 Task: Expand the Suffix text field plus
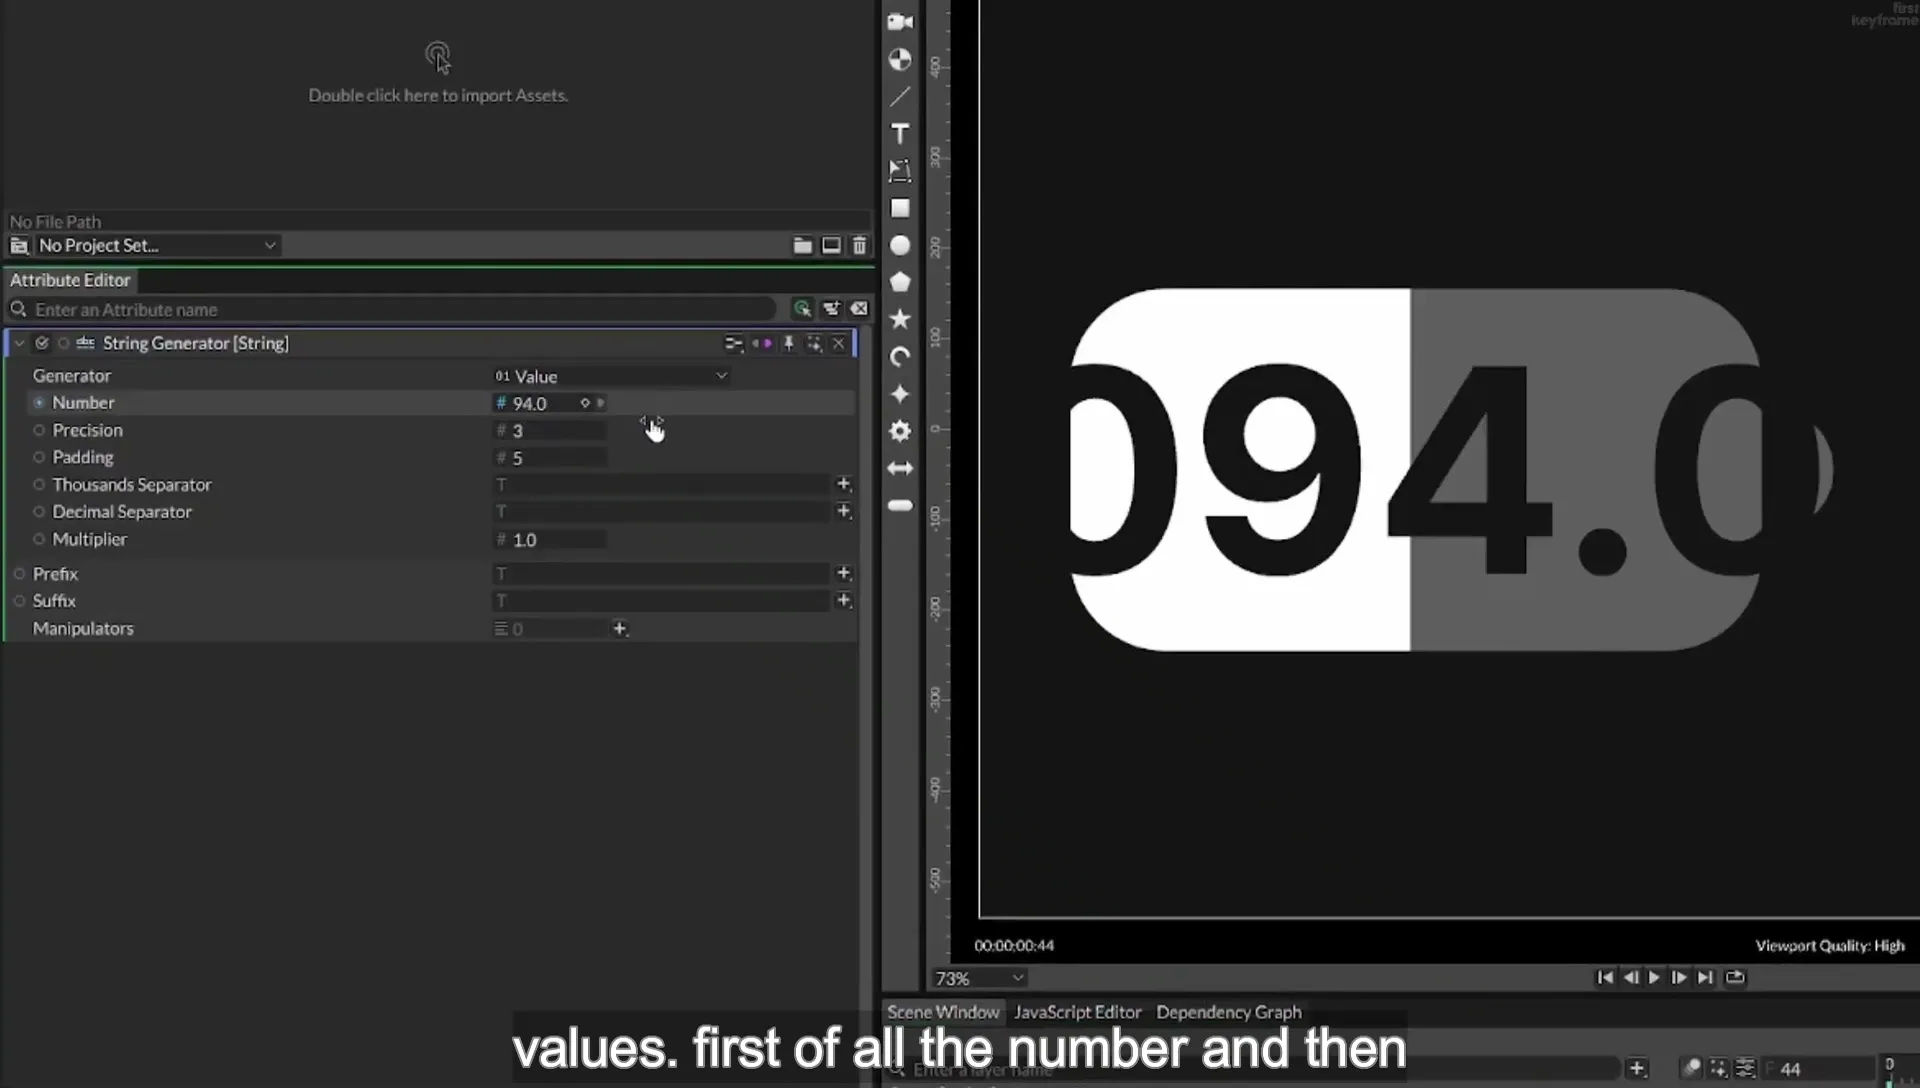(x=844, y=600)
